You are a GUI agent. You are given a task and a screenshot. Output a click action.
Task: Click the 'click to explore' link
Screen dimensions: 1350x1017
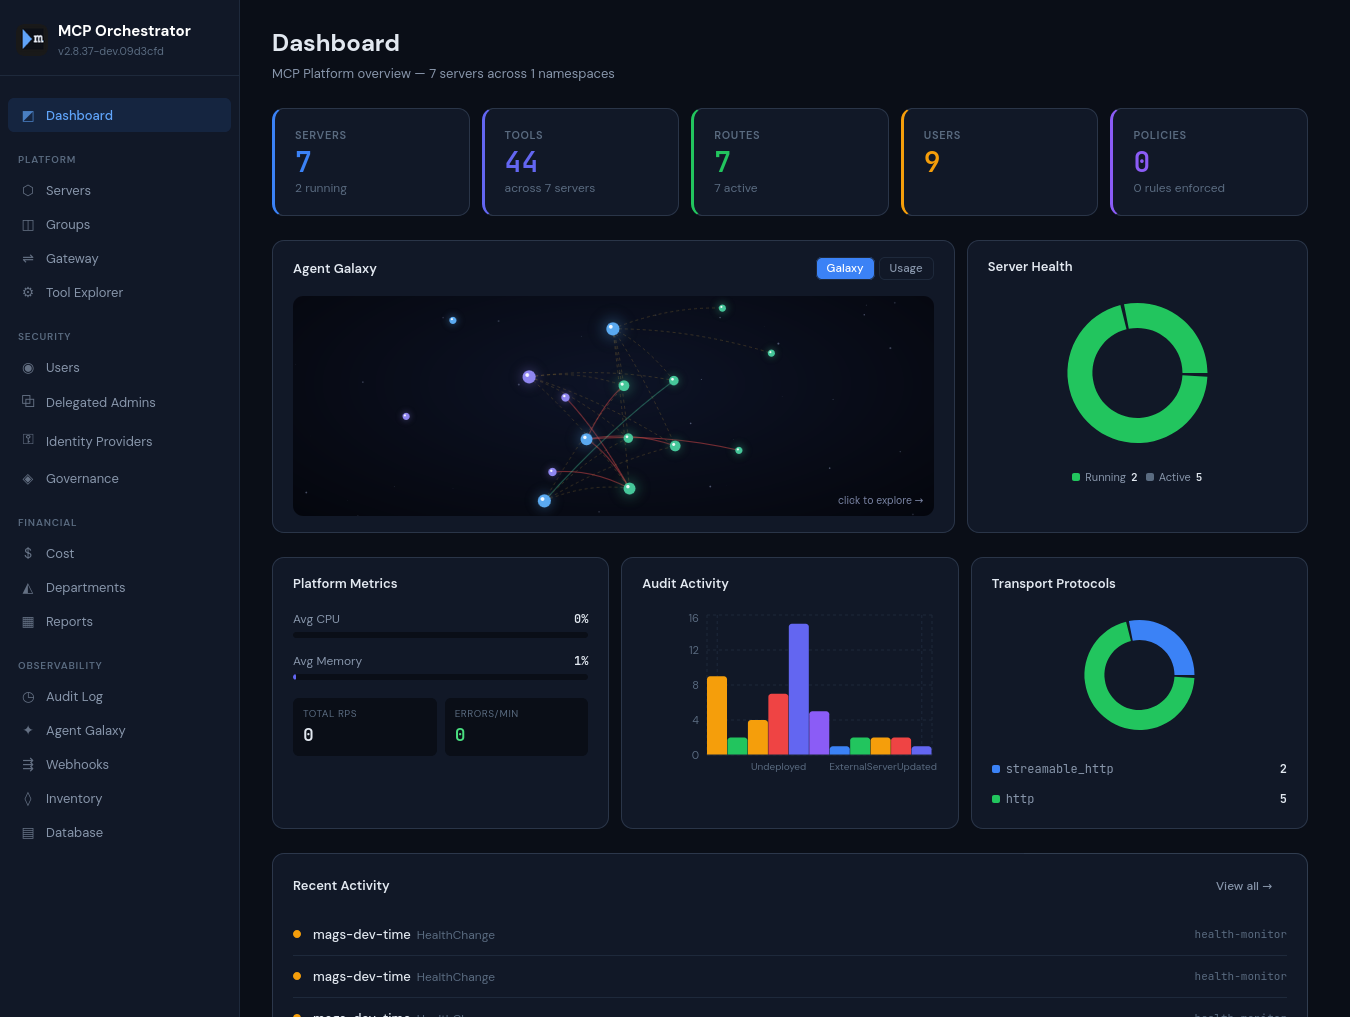(880, 500)
